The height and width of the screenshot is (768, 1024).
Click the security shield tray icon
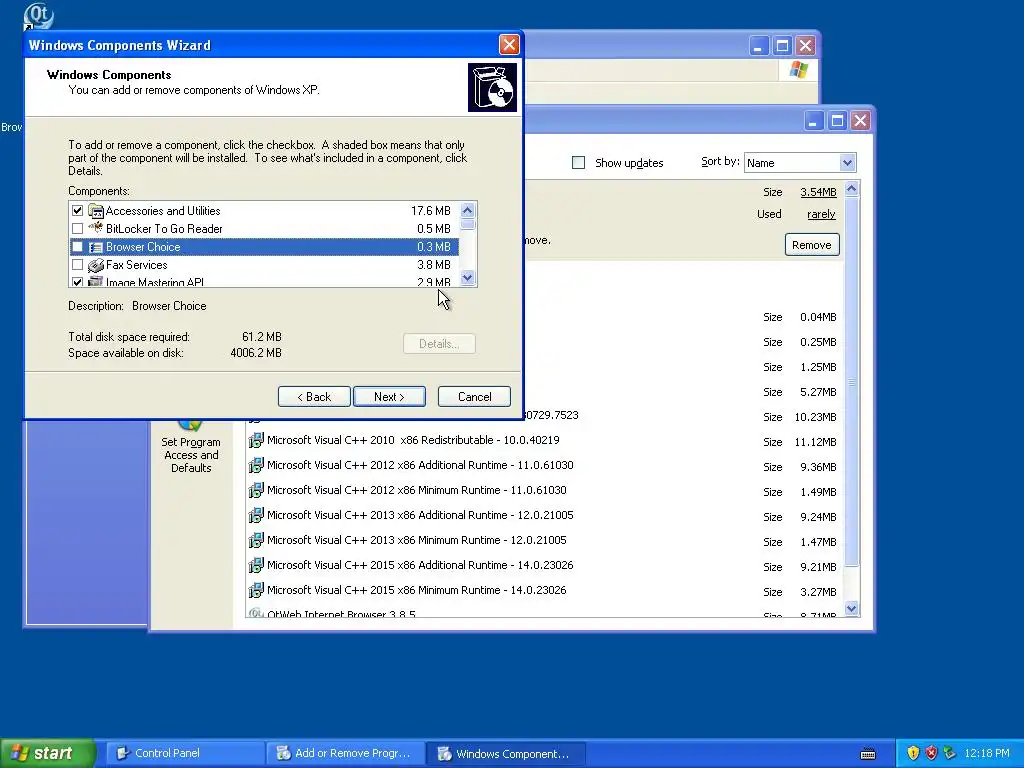click(913, 753)
